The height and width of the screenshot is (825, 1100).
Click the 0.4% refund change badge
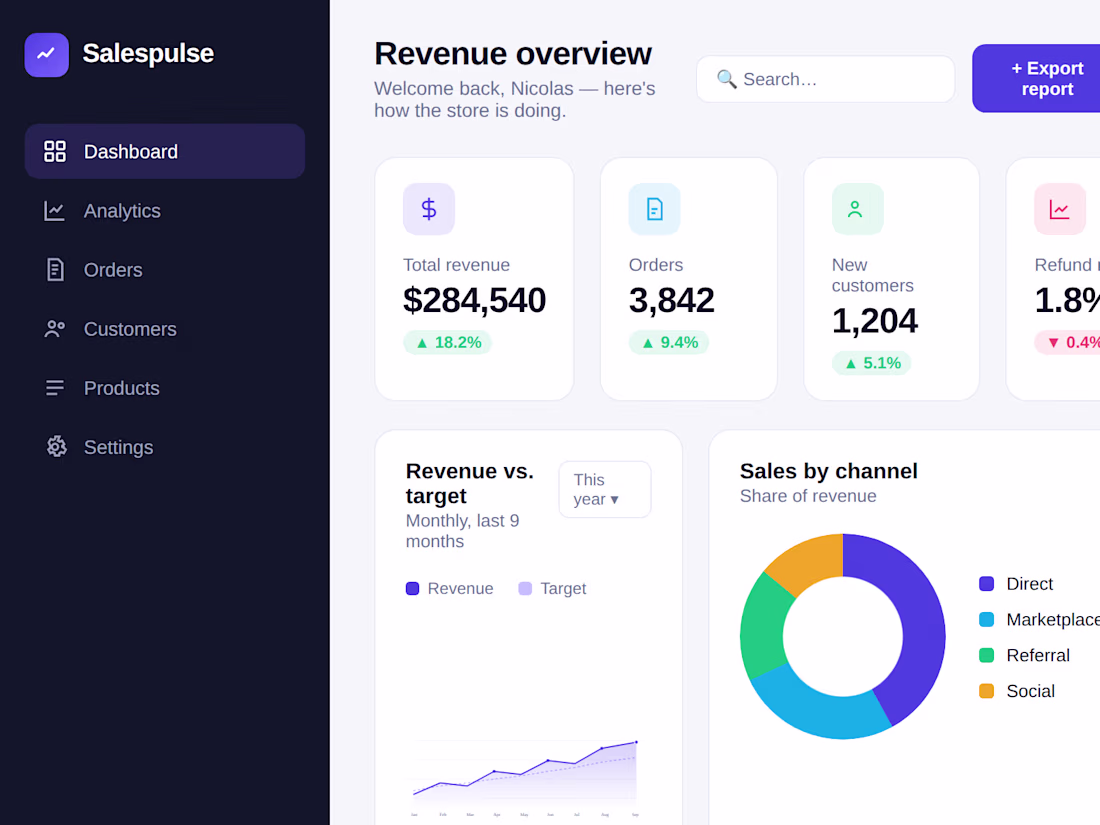pos(1067,342)
